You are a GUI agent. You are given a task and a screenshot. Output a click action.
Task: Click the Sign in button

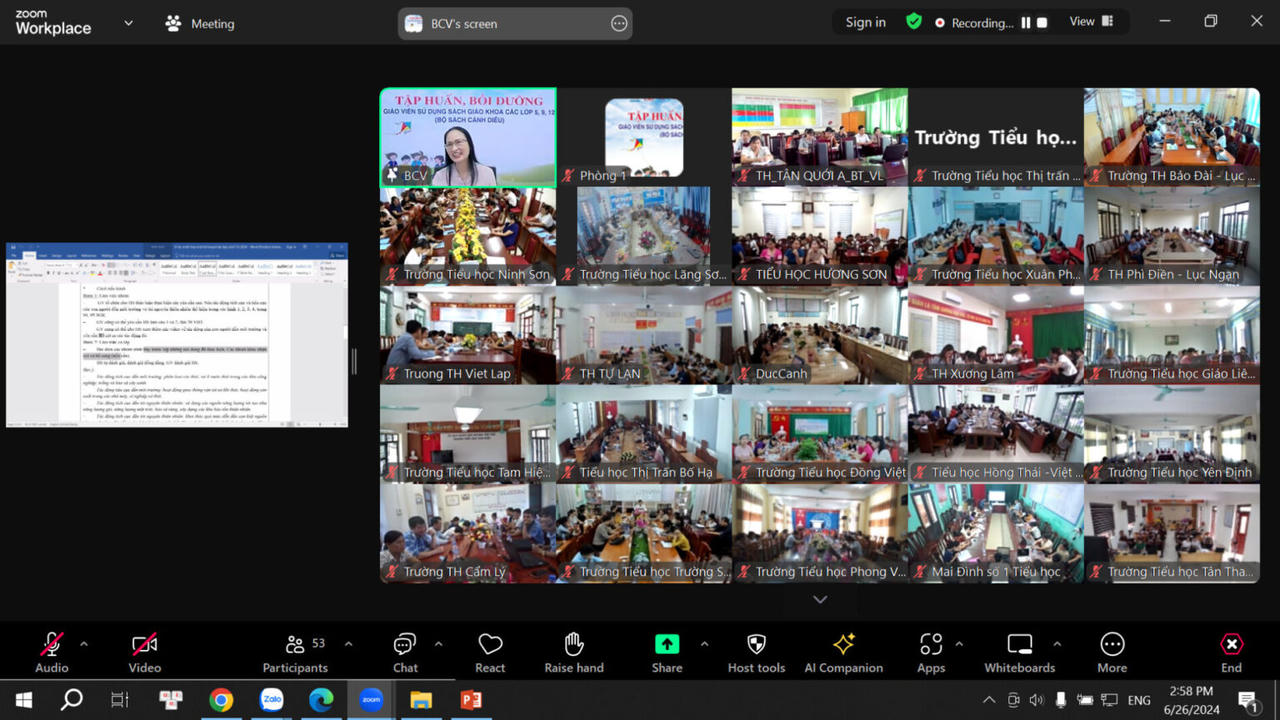point(865,23)
